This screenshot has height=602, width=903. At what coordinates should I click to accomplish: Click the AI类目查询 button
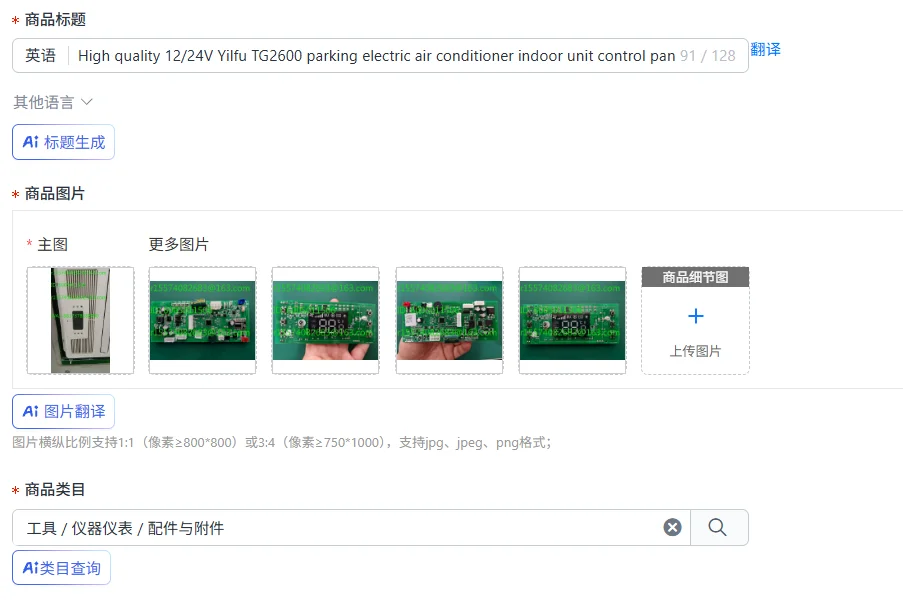pyautogui.click(x=61, y=568)
